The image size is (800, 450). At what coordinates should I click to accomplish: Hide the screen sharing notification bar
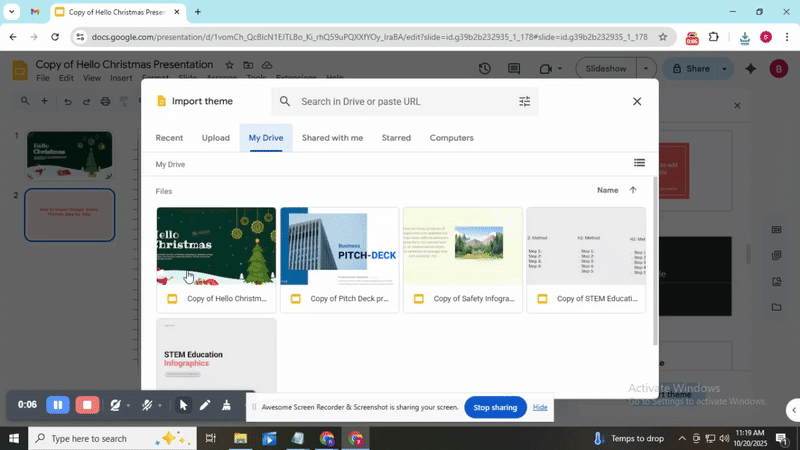coord(540,407)
